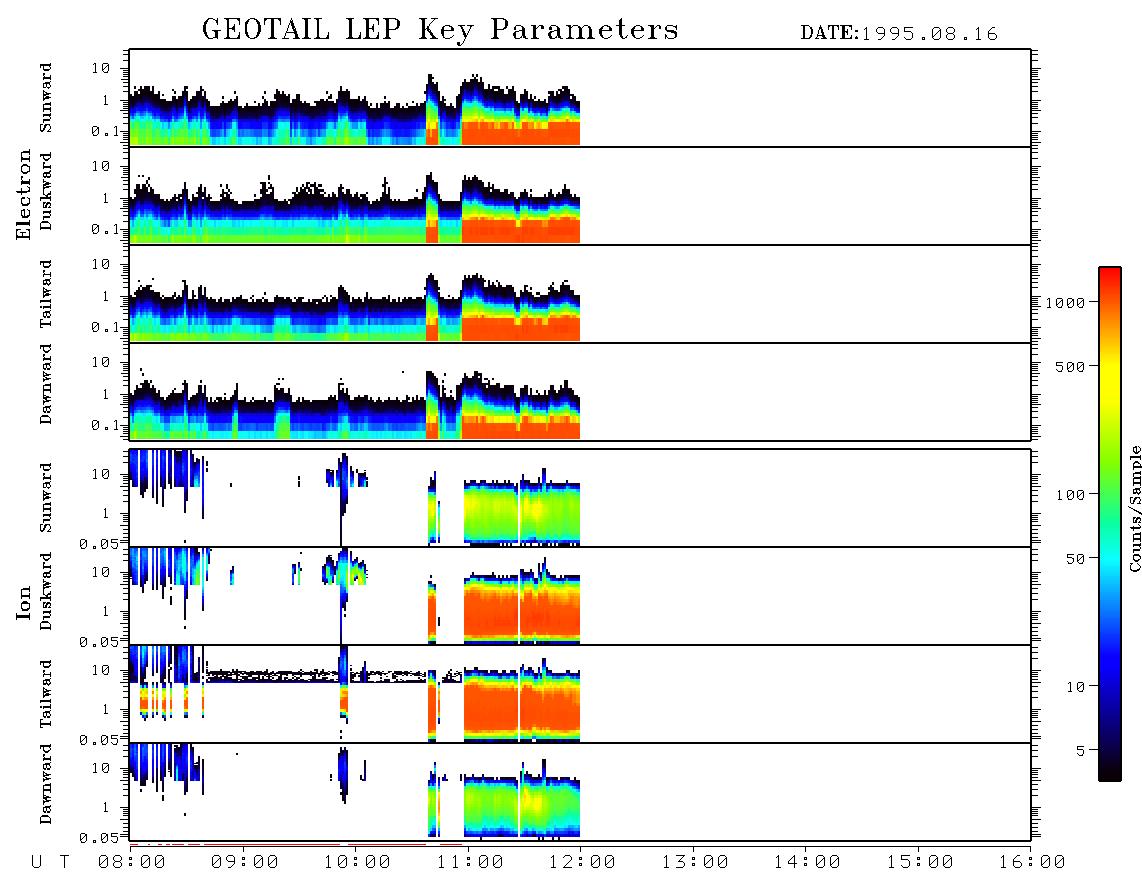Click the "1000" colorbar tick label

[1065, 303]
